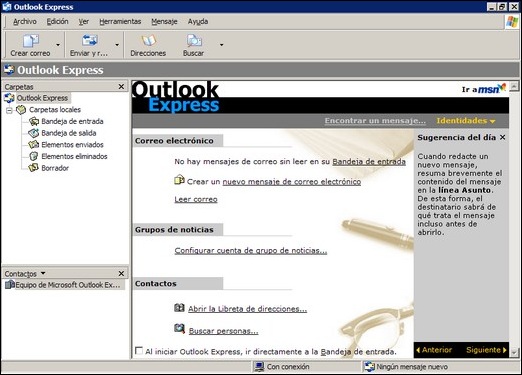
Task: Close the Carpetas pane
Action: point(121,87)
